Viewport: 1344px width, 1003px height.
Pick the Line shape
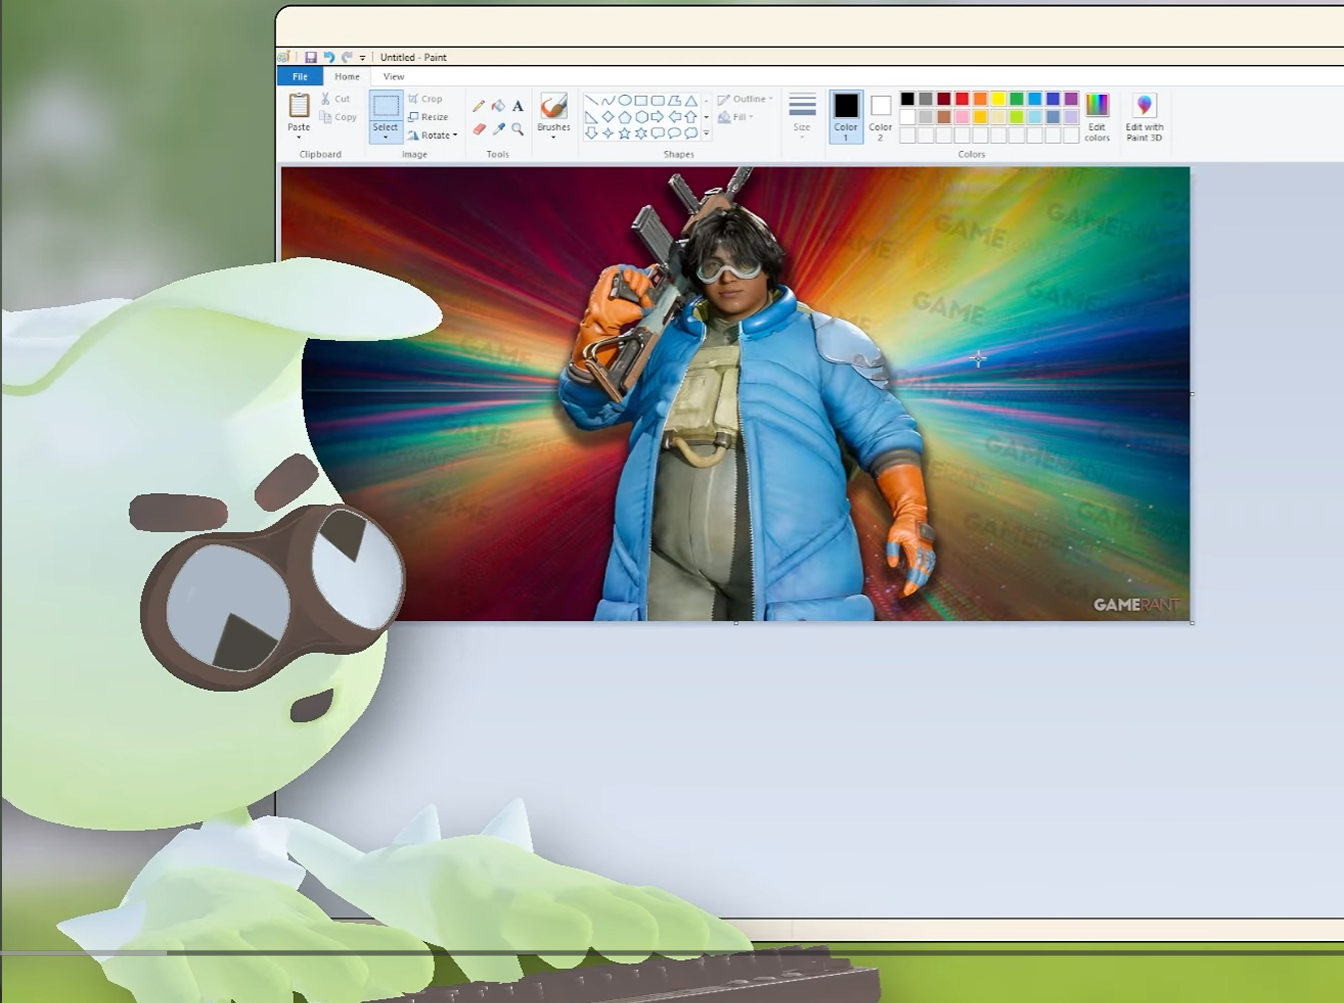591,100
